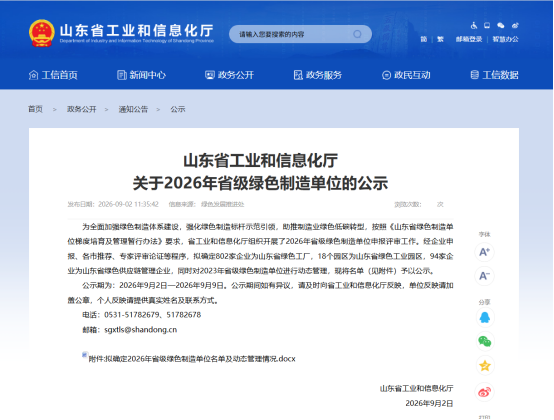Viewport: 554px width, 420px height.
Task: Share to Qzone star icon
Action: pyautogui.click(x=485, y=366)
